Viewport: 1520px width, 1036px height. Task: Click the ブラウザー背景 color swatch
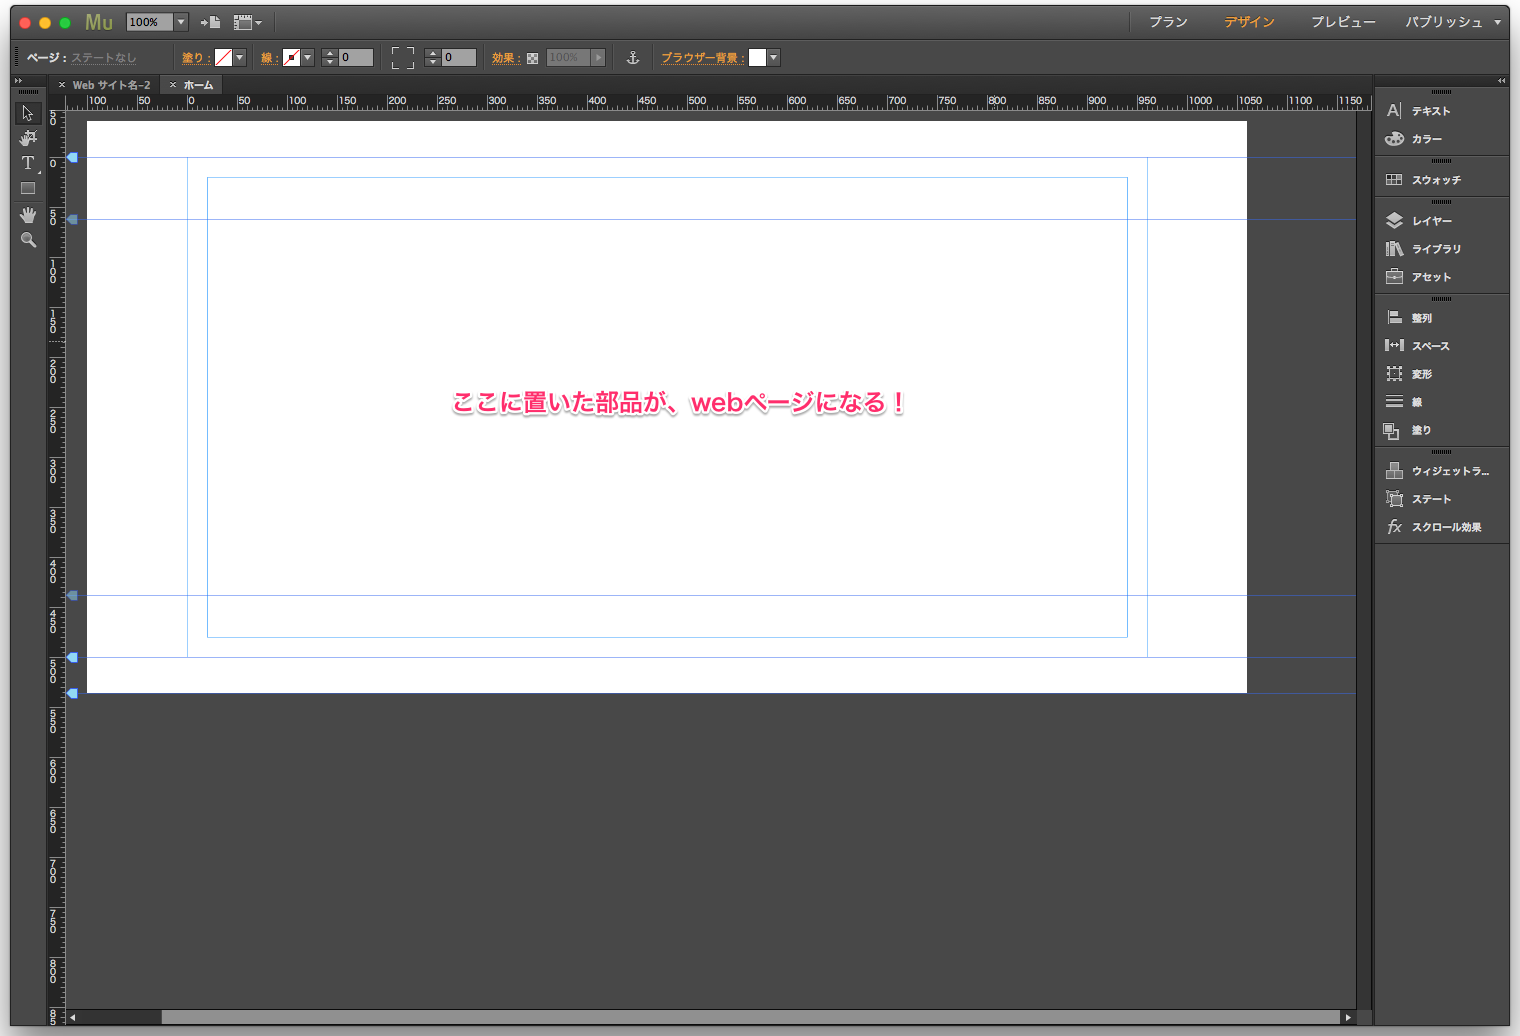[x=758, y=57]
